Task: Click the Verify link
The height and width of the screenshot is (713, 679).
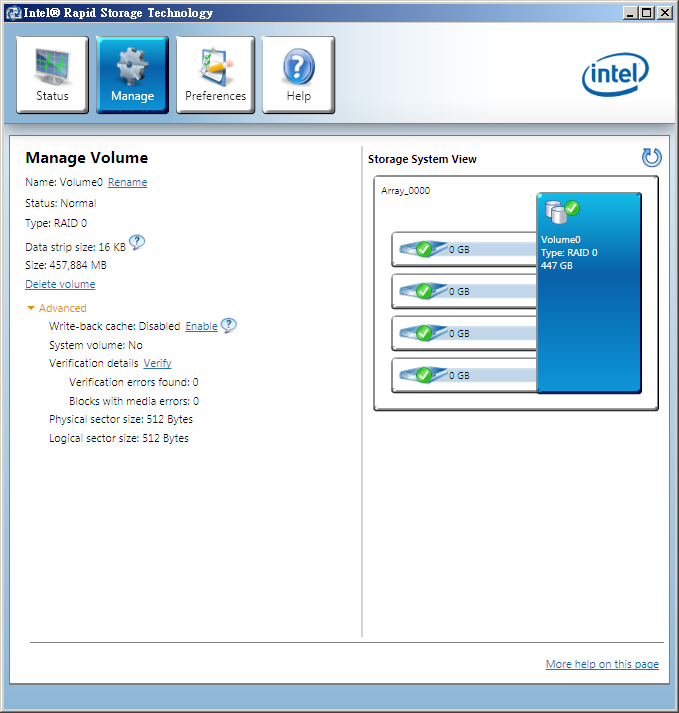Action: pyautogui.click(x=157, y=363)
